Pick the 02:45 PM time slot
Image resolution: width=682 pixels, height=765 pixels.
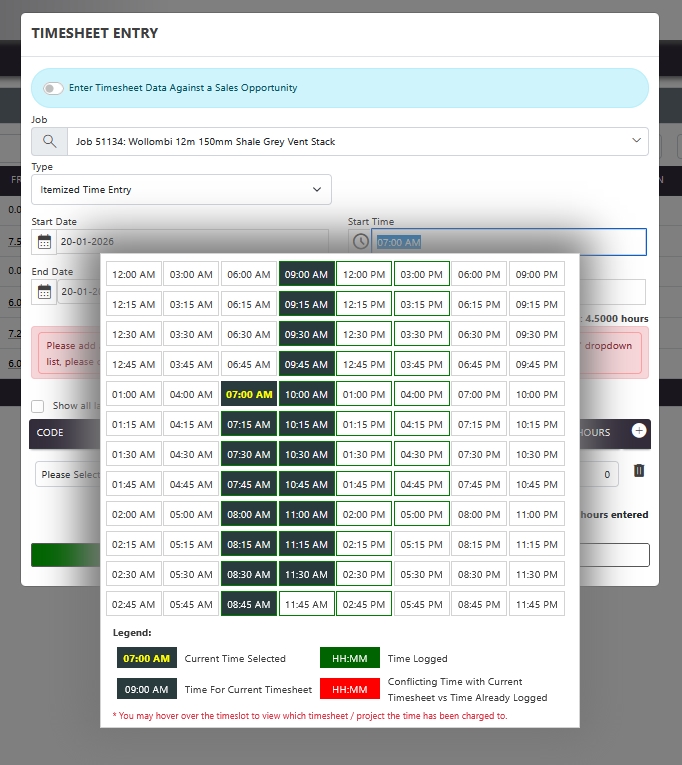(x=364, y=604)
